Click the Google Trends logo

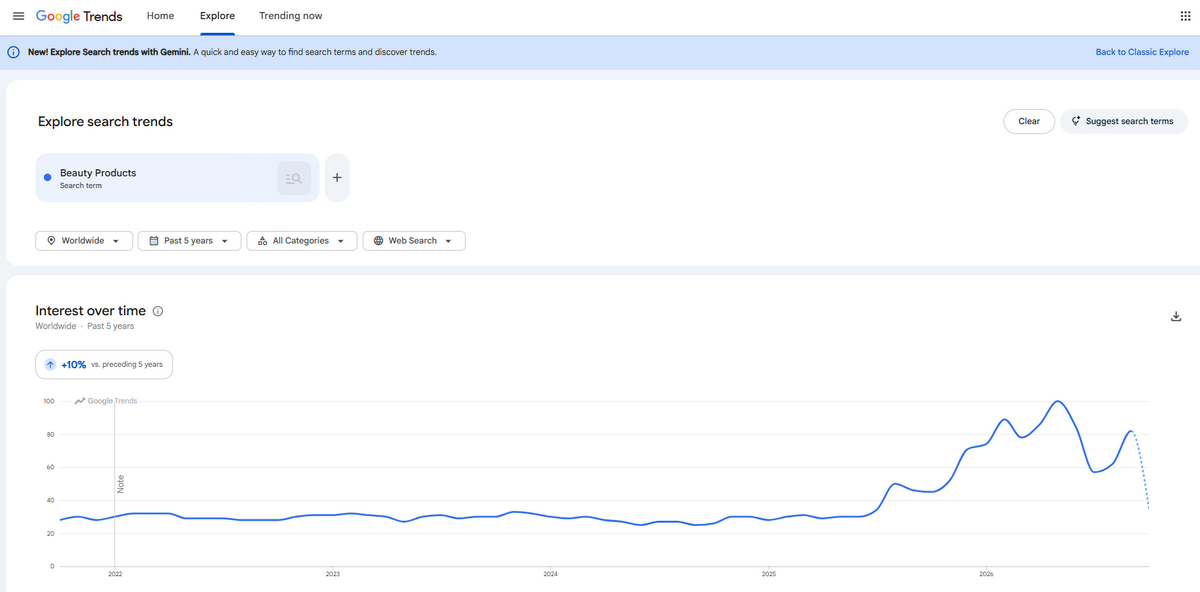click(x=79, y=16)
